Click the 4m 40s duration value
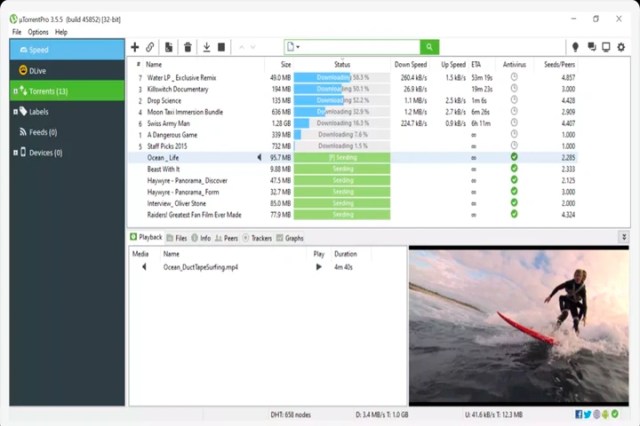640x426 pixels. (343, 267)
